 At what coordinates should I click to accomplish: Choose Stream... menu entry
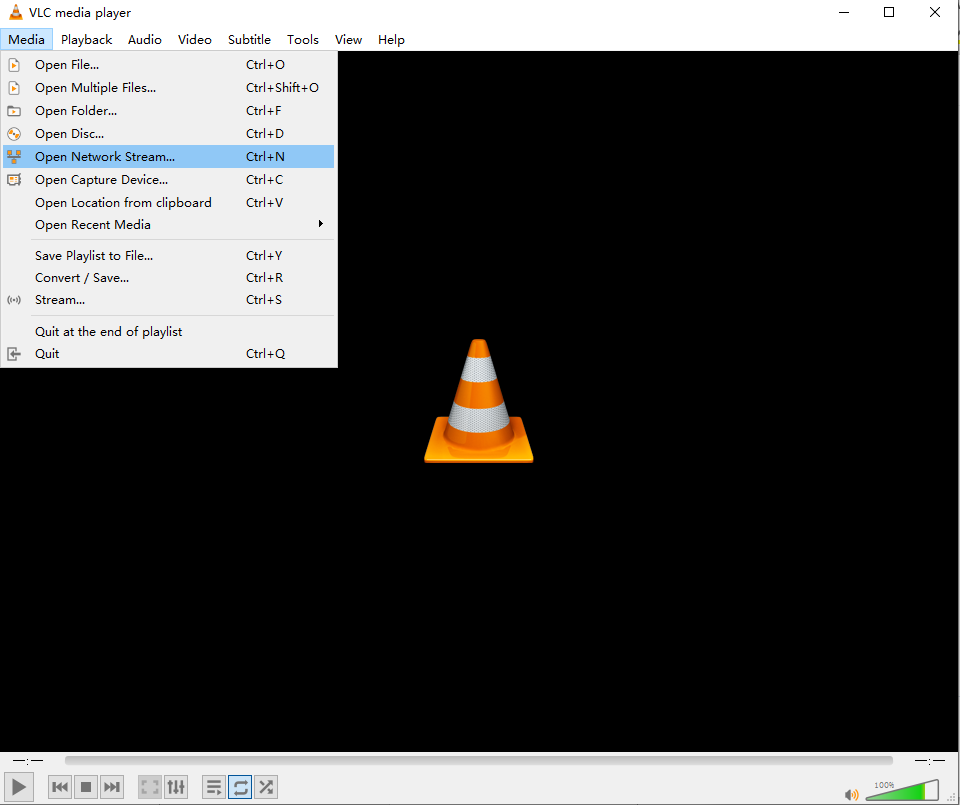tap(168, 300)
